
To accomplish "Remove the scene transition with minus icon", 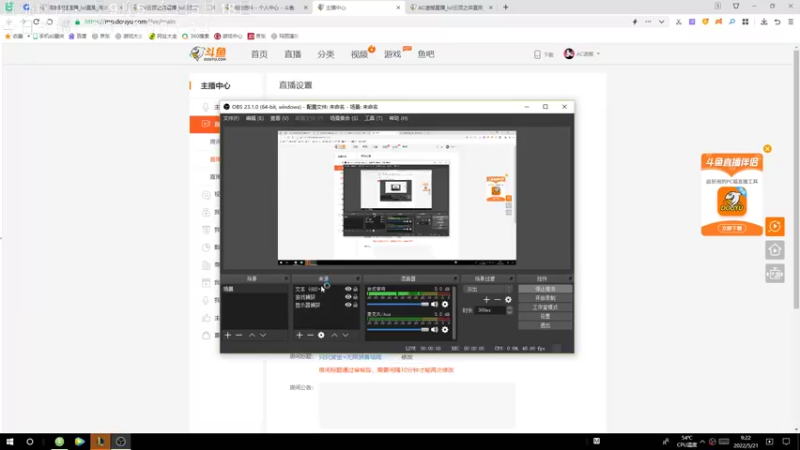I will (x=497, y=300).
